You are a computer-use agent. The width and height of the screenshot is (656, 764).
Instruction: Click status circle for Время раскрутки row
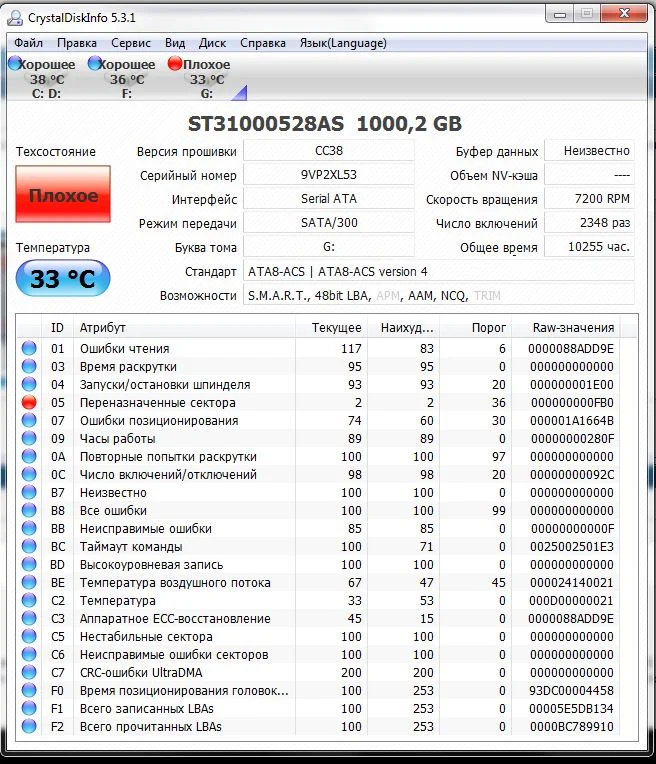[x=29, y=366]
